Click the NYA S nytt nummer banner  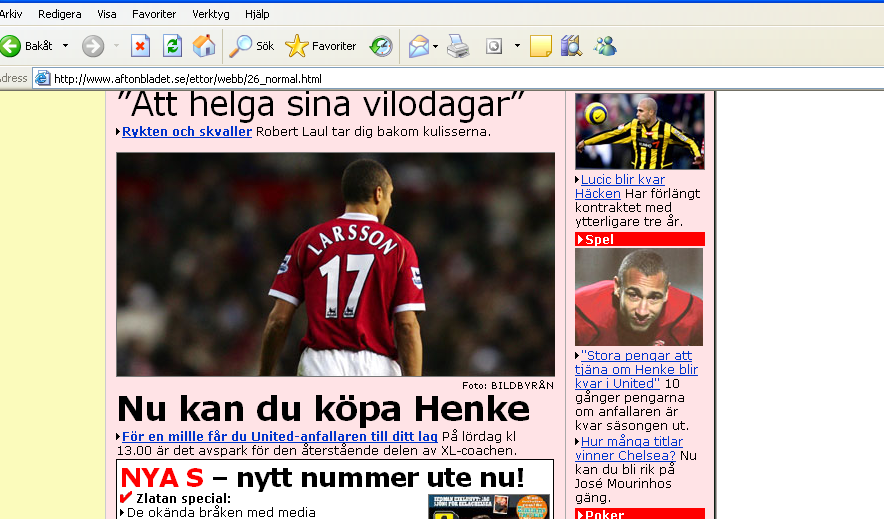[322, 477]
